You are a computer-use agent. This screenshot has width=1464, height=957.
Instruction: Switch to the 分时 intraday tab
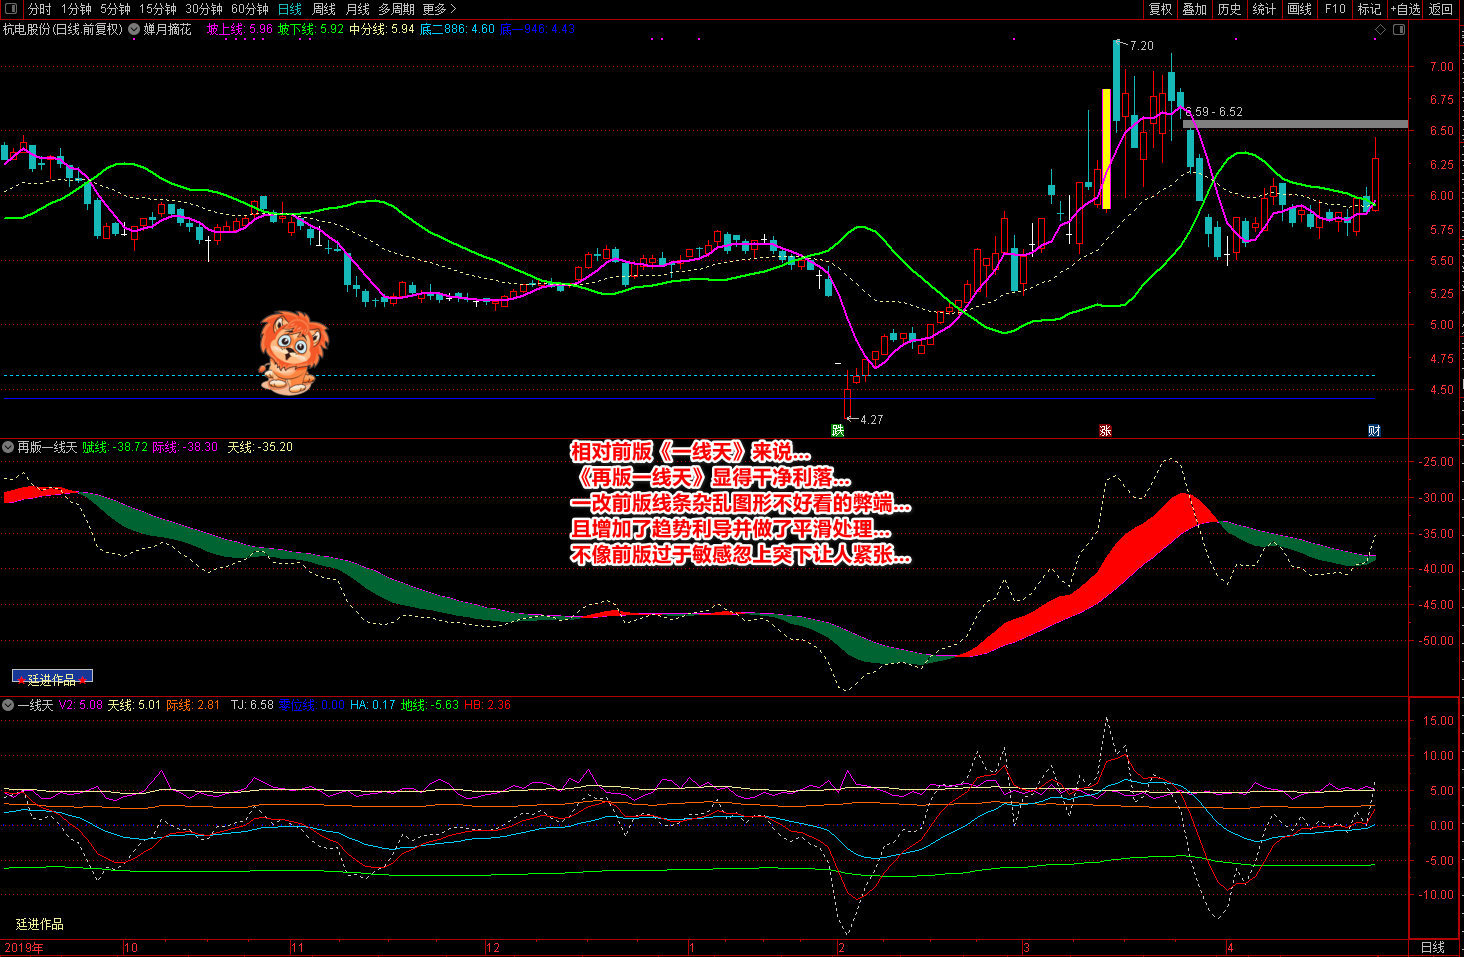40,9
